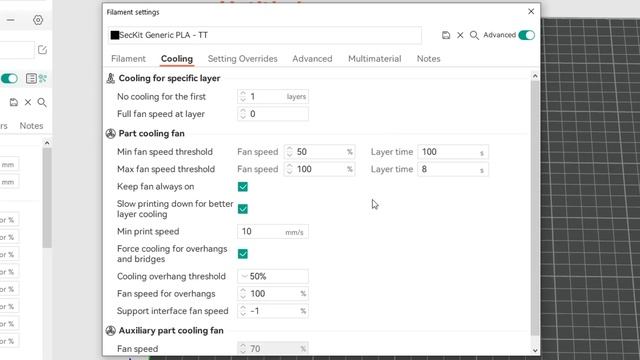Click the black filament color swatch

115,35
